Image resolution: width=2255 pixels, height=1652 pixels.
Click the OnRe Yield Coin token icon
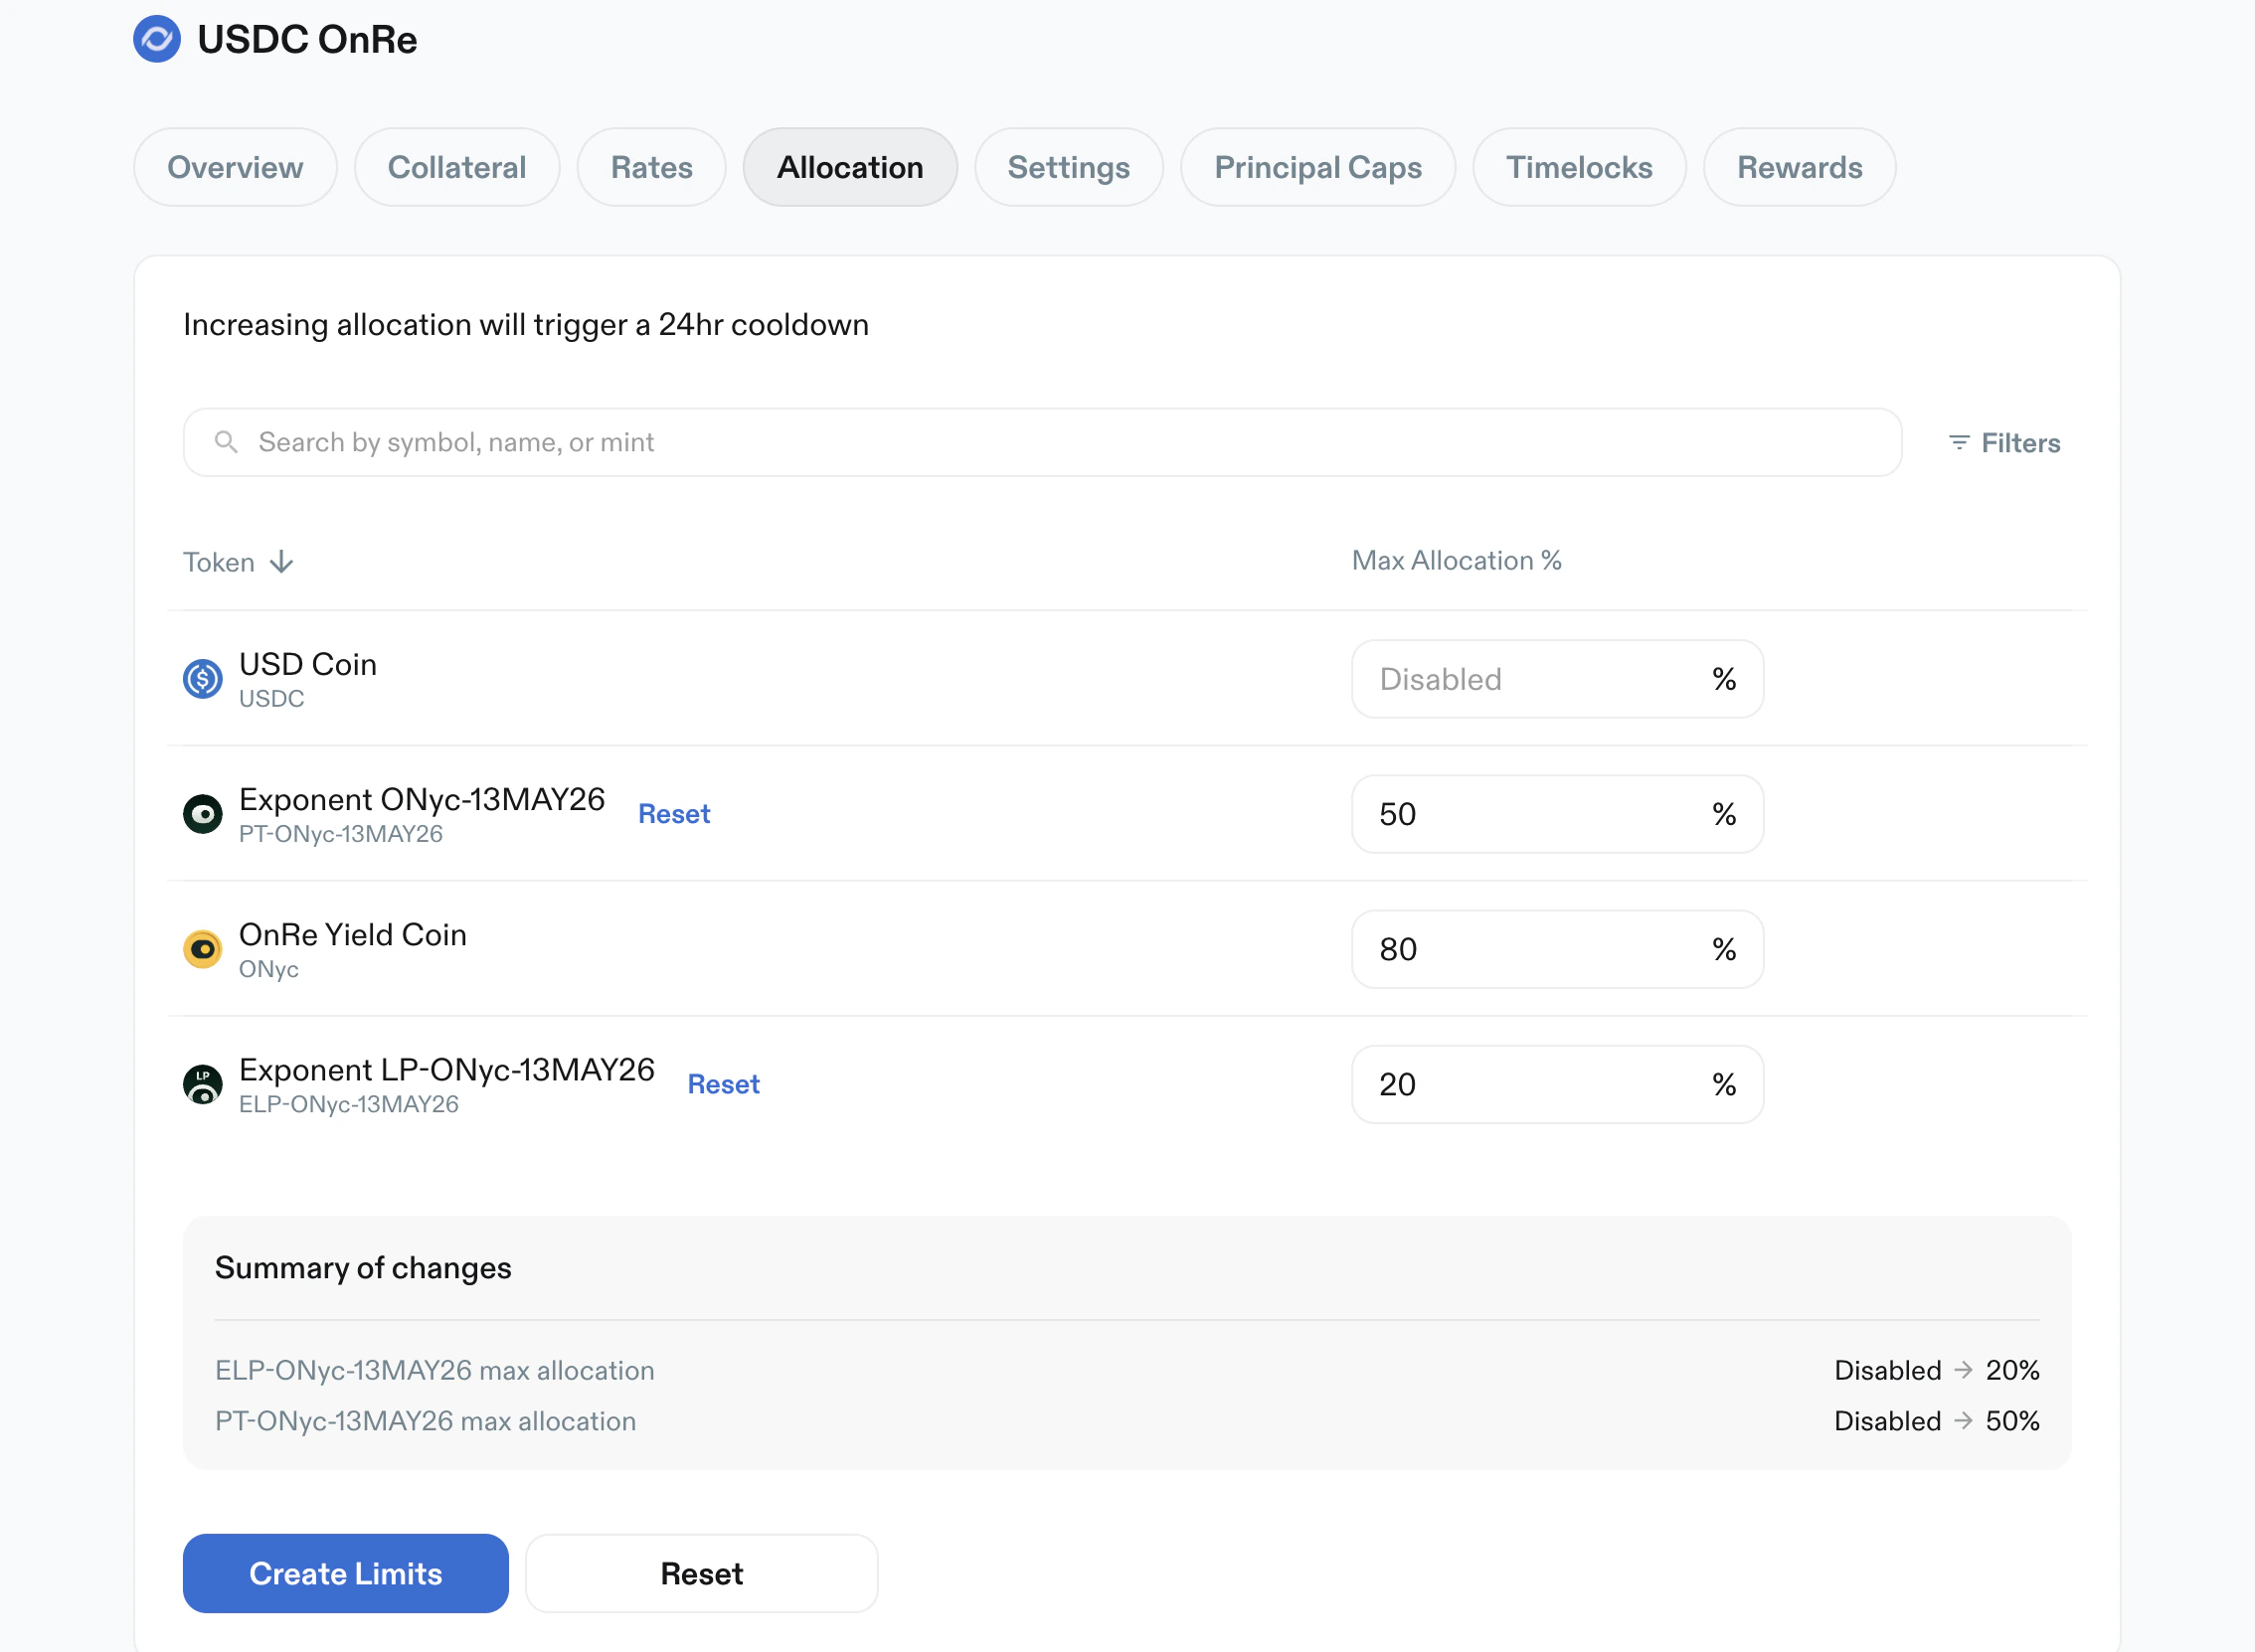click(203, 949)
